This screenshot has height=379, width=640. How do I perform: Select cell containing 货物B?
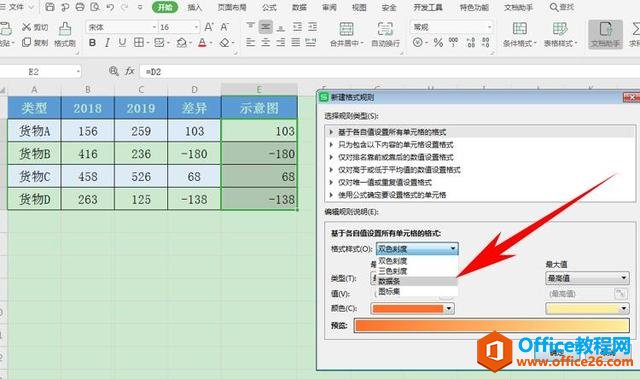(x=35, y=154)
